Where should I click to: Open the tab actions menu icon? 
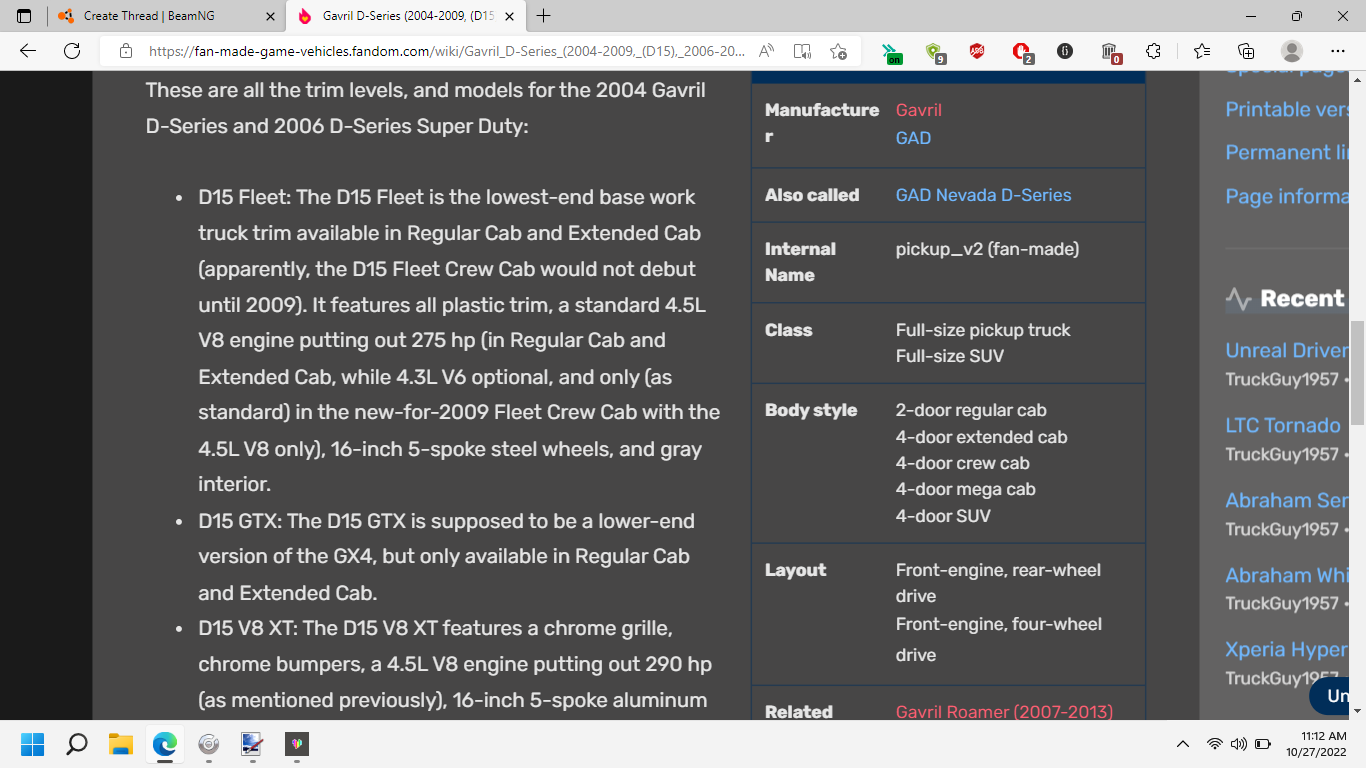(24, 16)
